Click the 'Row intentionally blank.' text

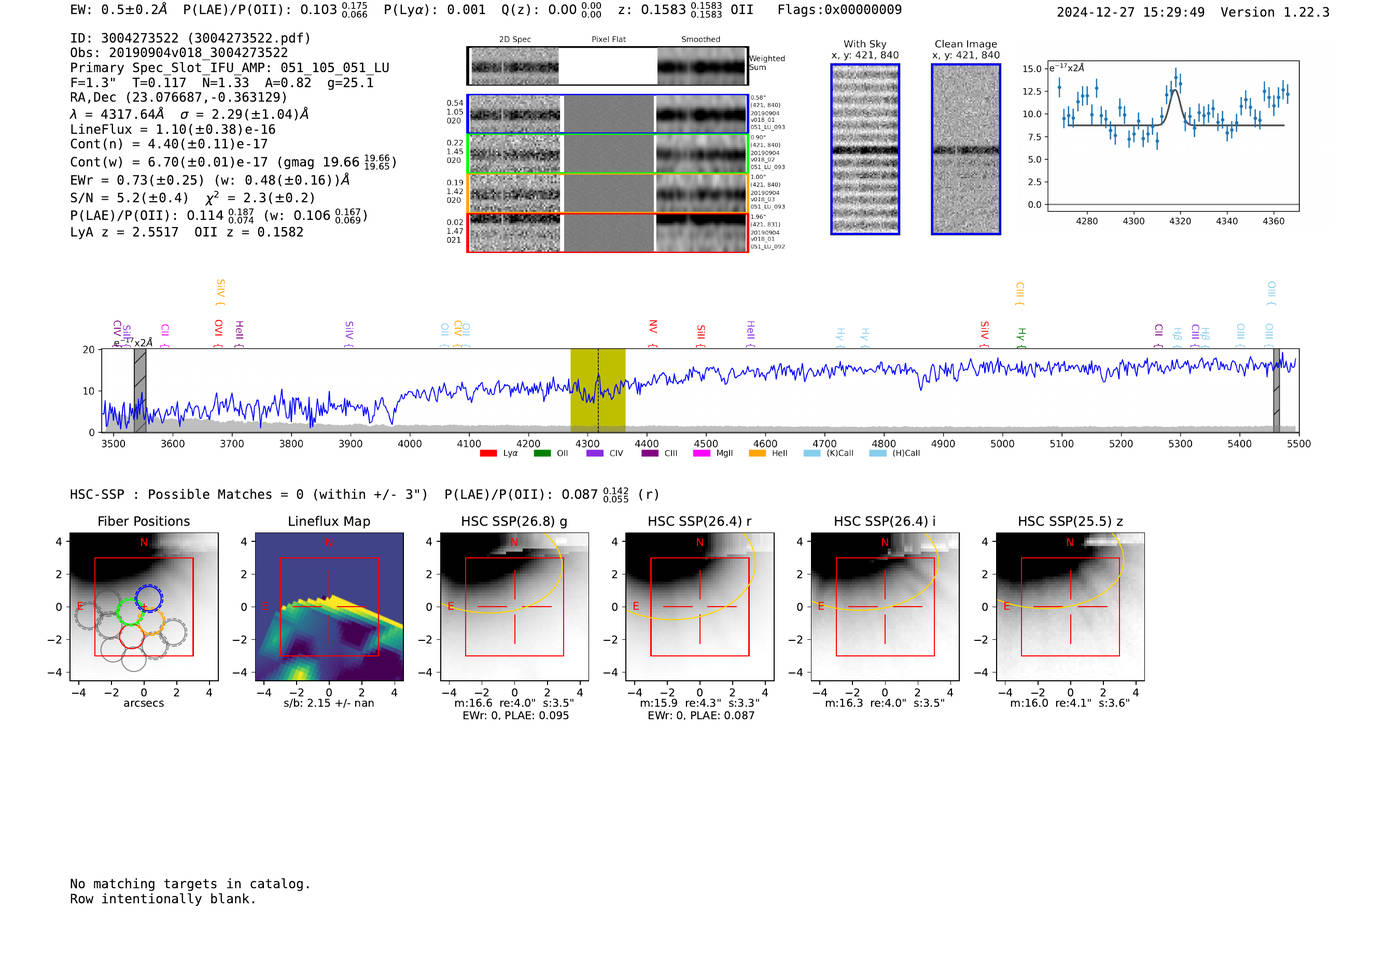pyautogui.click(x=163, y=899)
